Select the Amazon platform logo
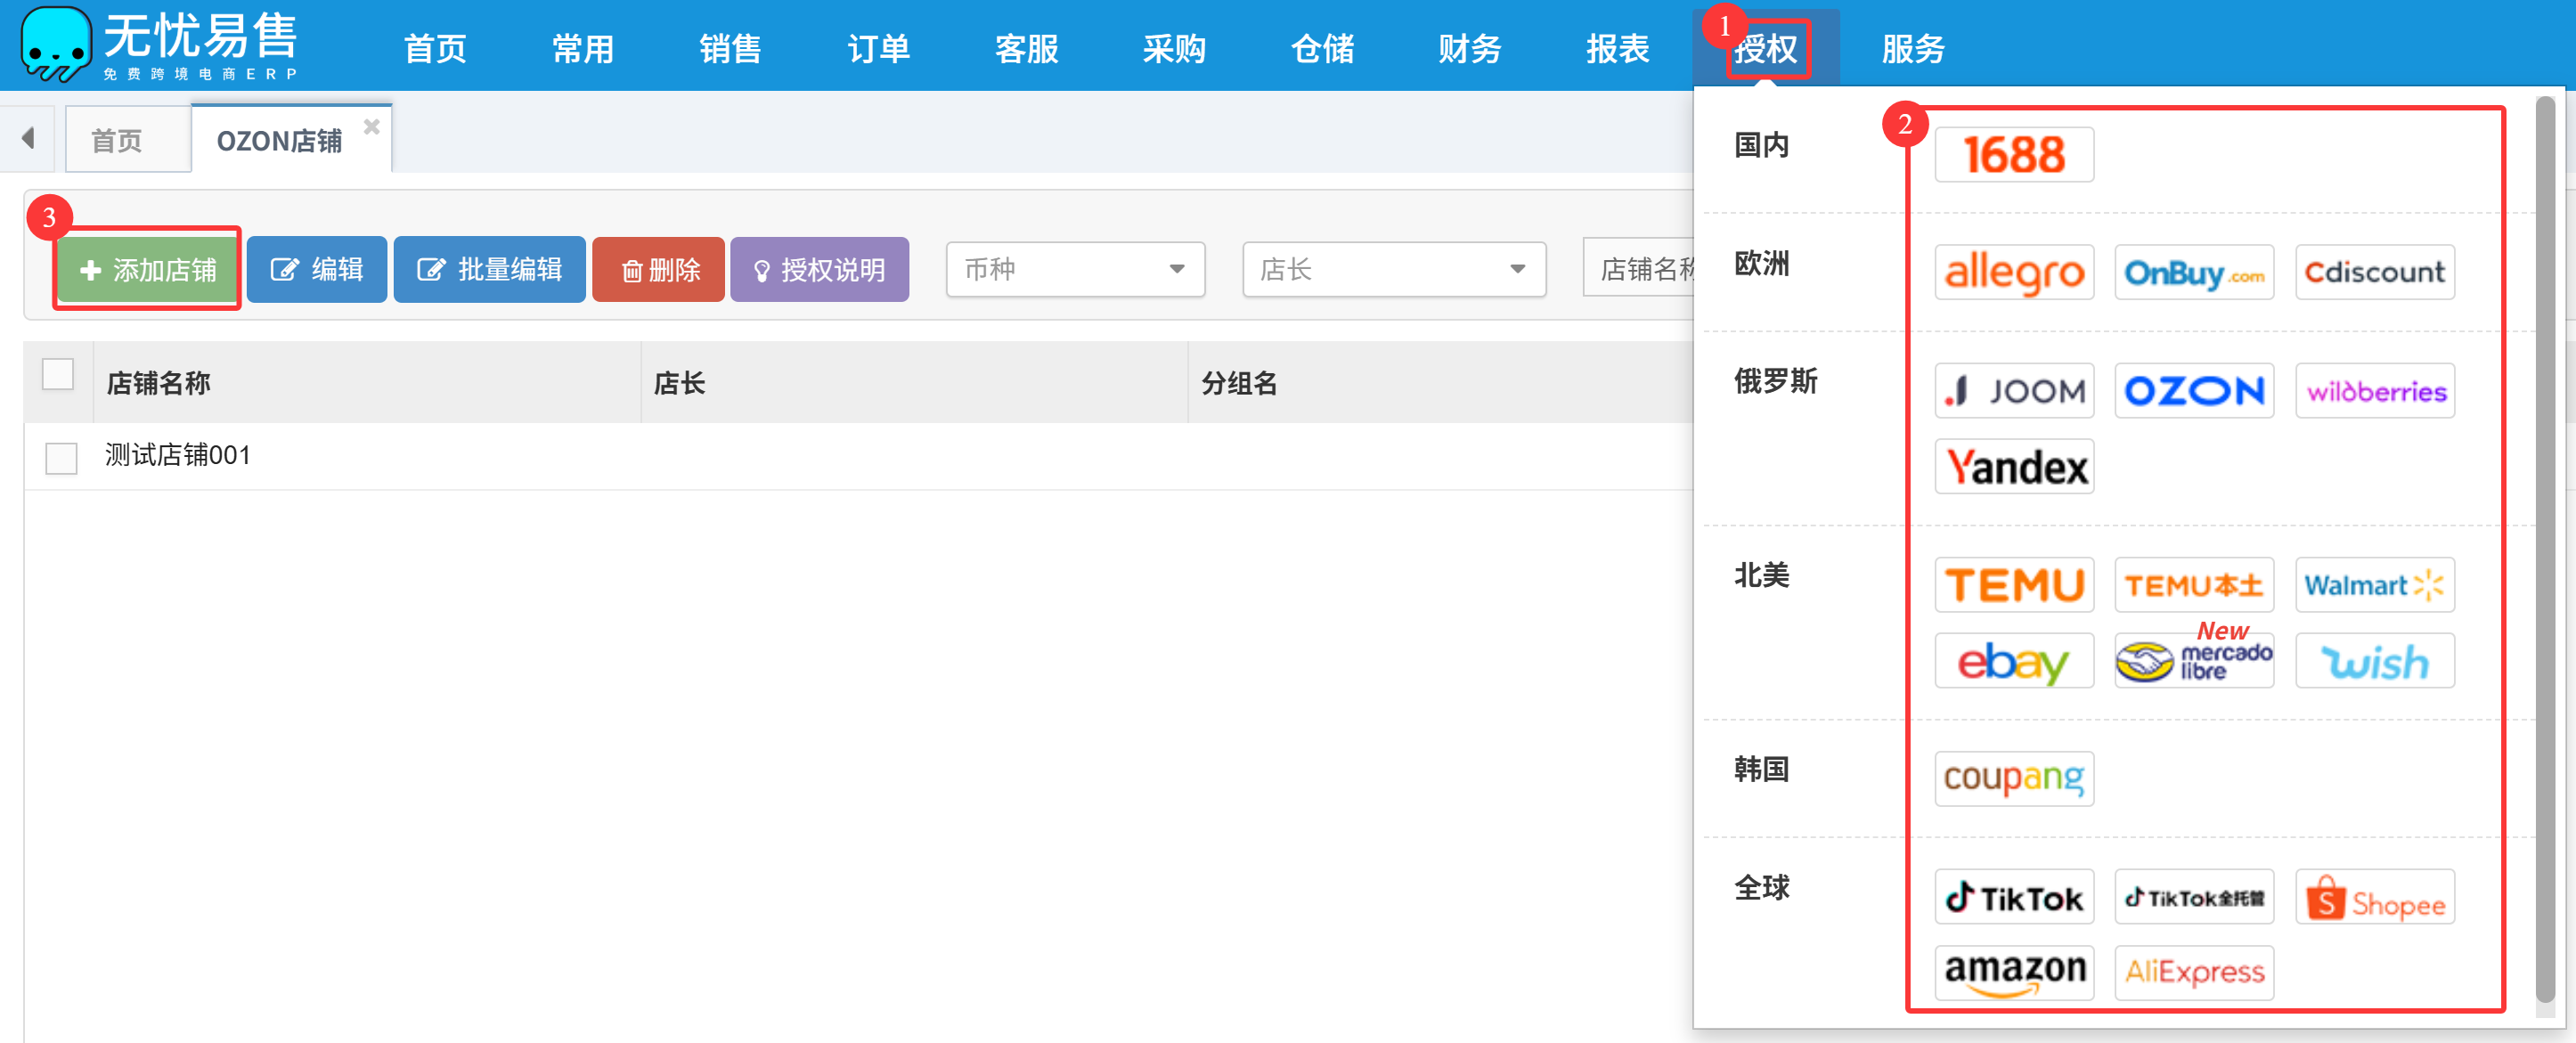 (2013, 972)
